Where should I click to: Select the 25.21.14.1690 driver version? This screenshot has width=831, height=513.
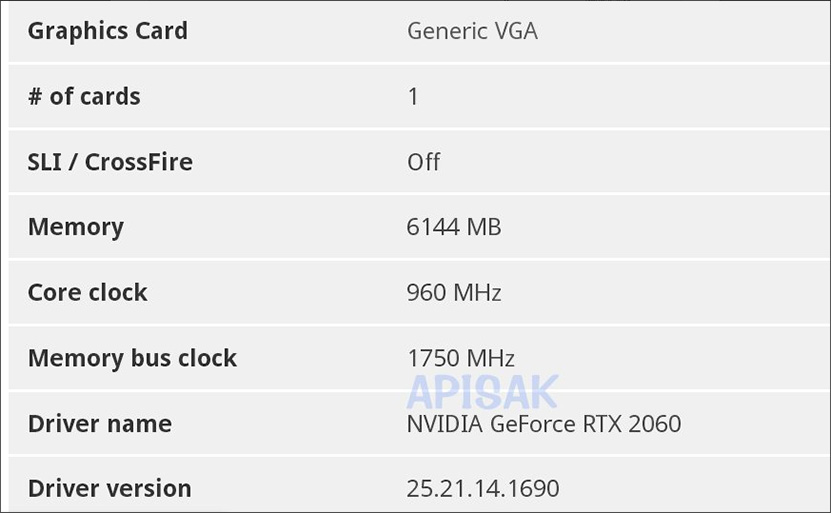483,489
